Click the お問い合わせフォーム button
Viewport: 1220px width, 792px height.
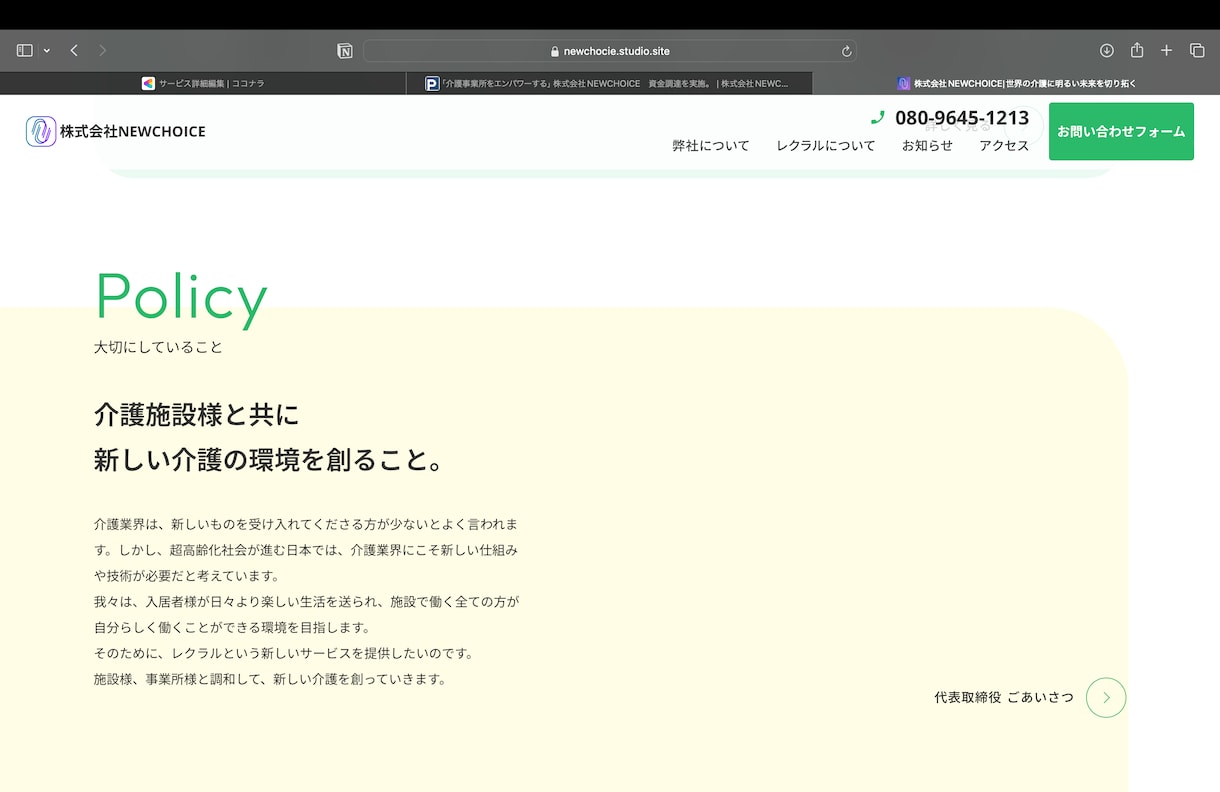[1121, 131]
